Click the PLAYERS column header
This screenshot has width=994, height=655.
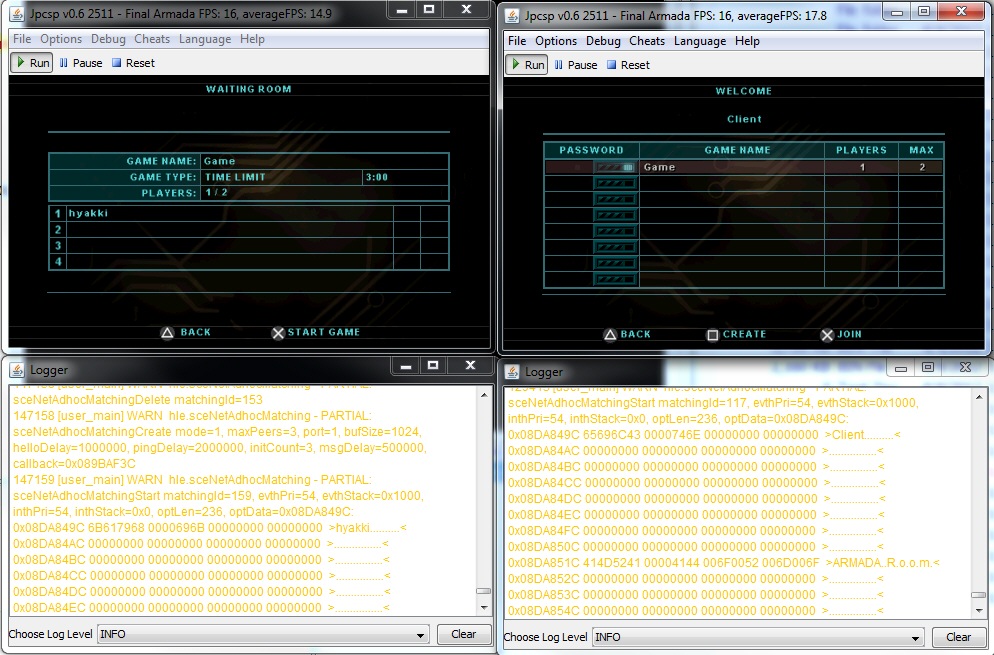pos(861,150)
